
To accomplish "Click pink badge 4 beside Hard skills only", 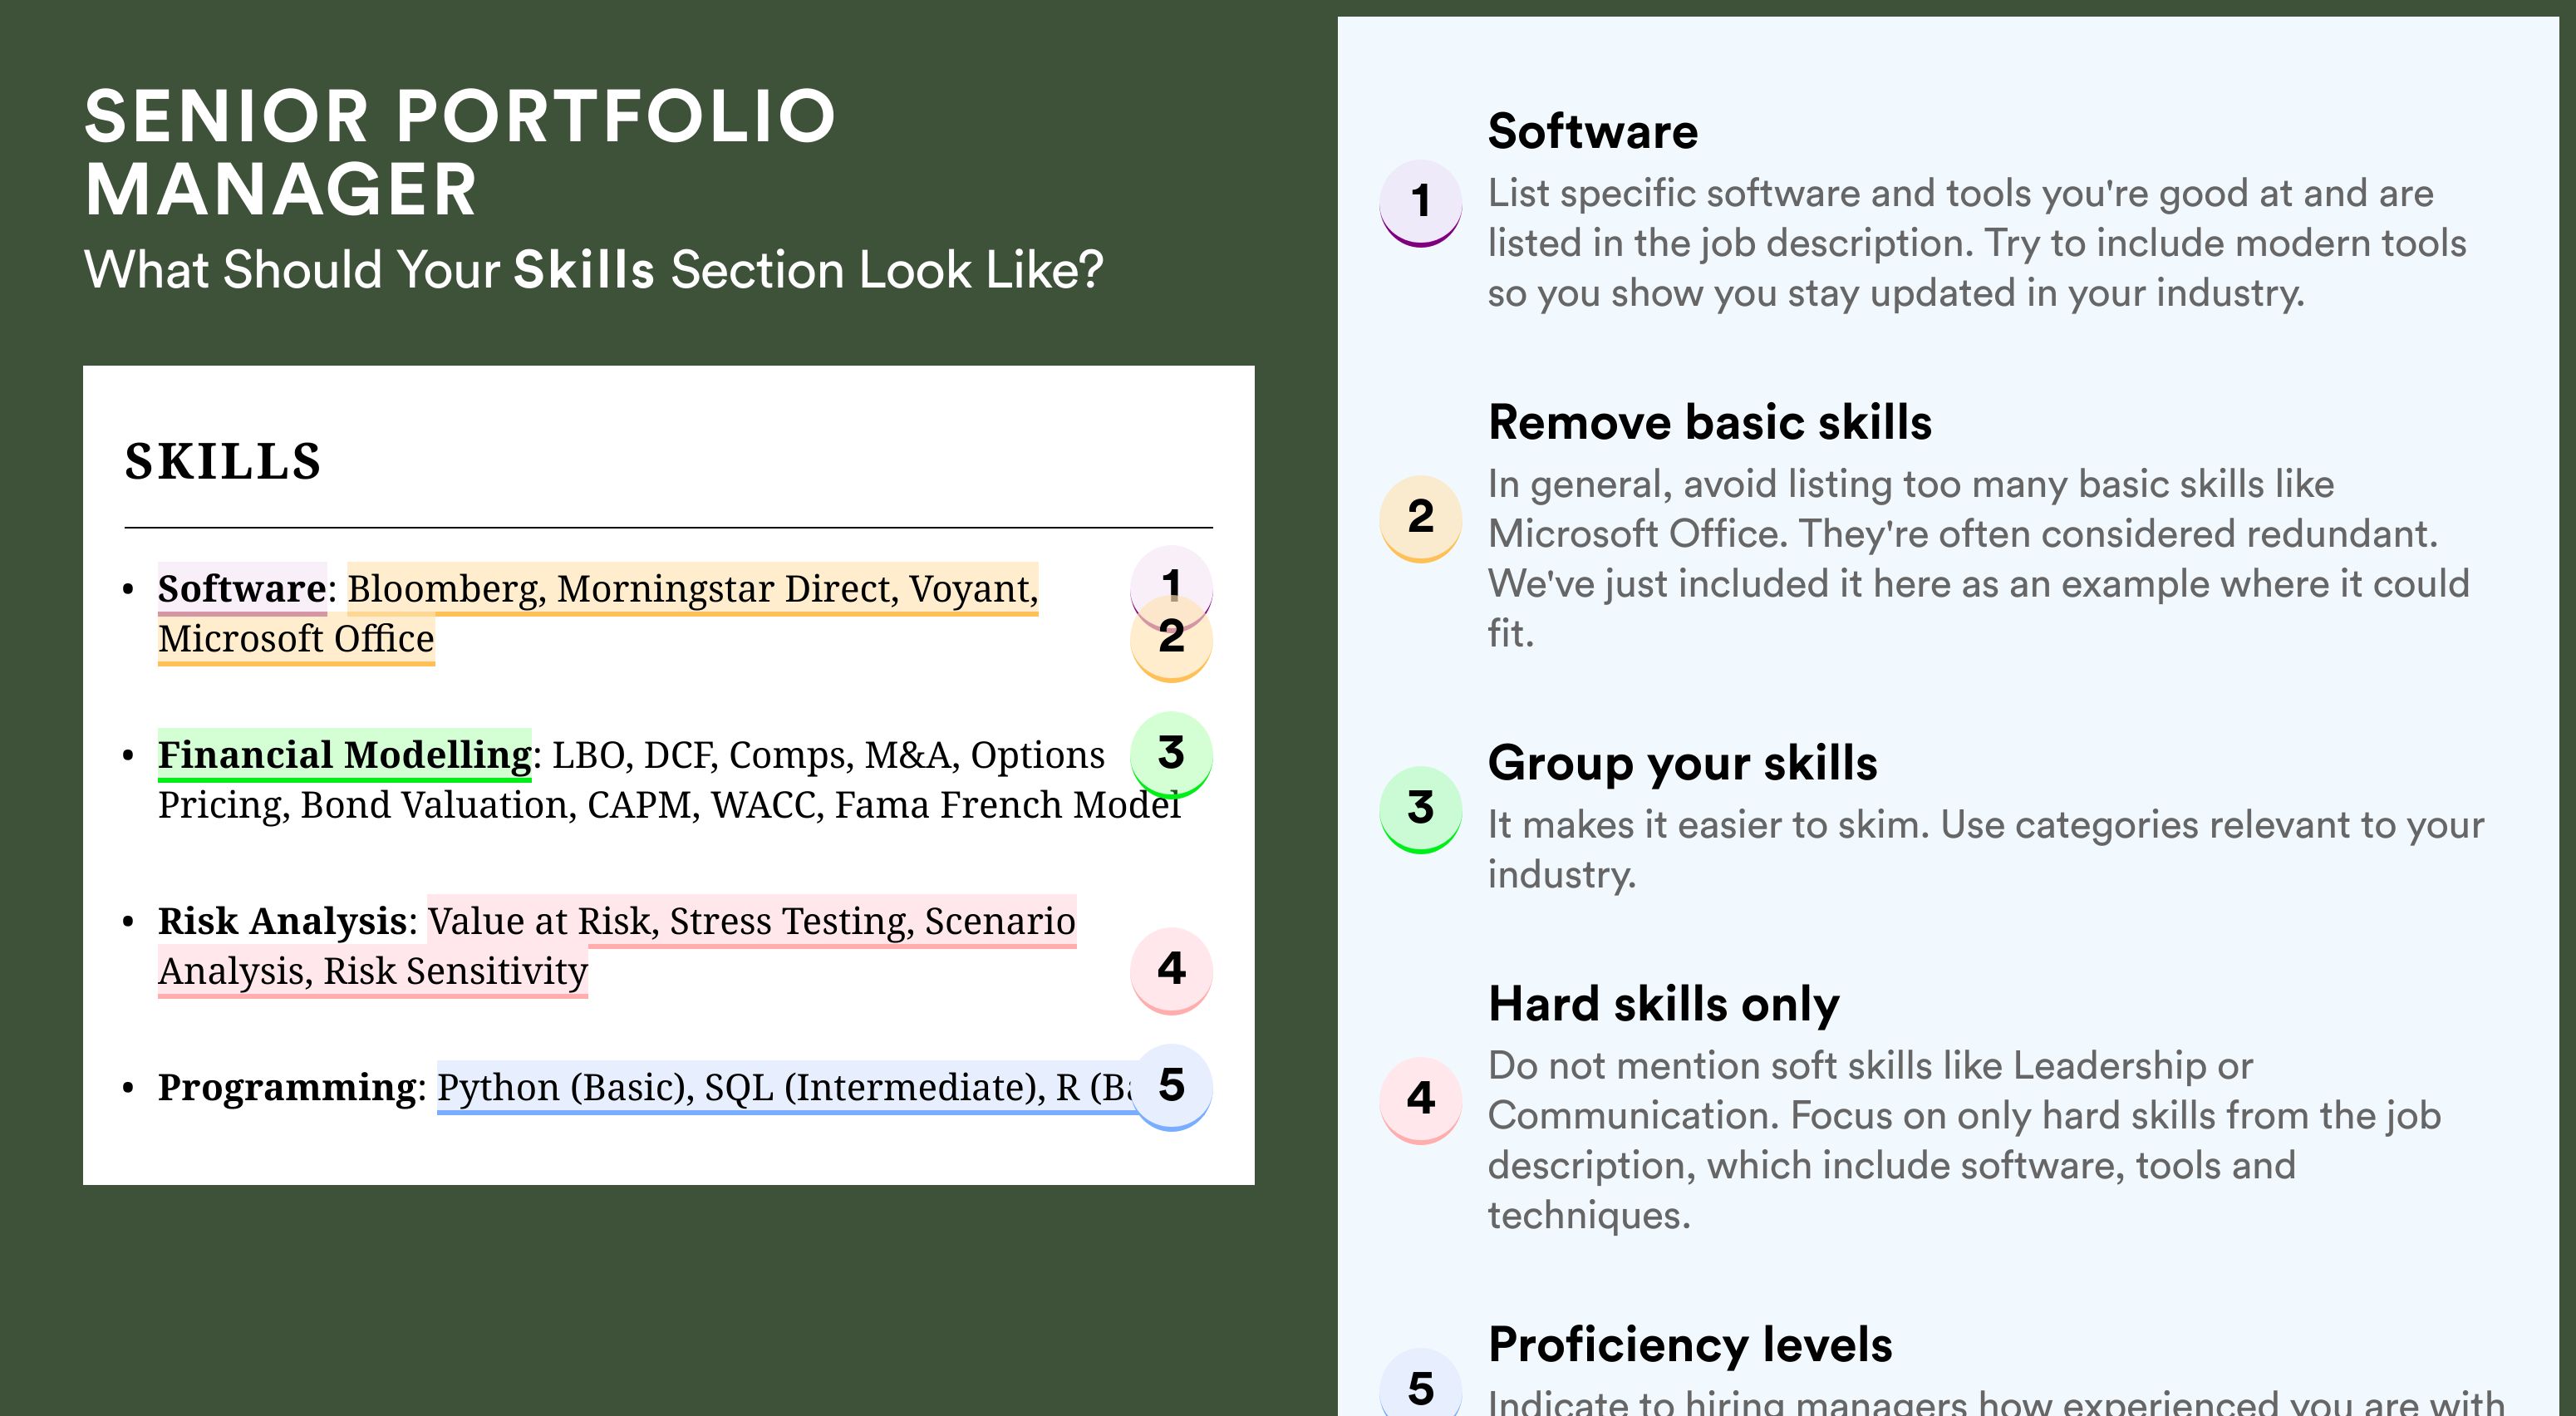I will (x=1421, y=1099).
